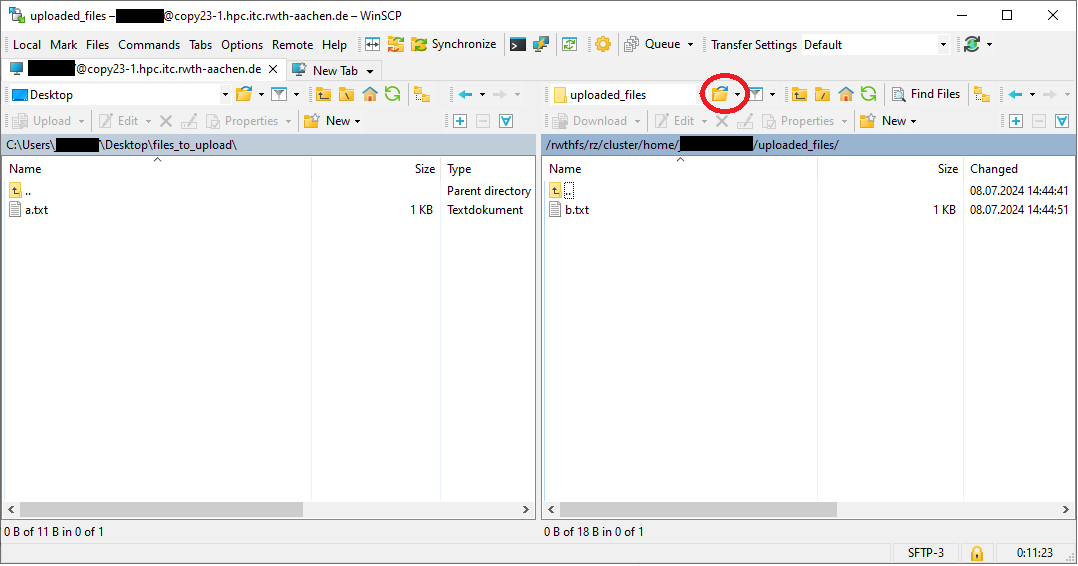Click the Find Files button
Image resolution: width=1078 pixels, height=566 pixels.
tap(926, 94)
